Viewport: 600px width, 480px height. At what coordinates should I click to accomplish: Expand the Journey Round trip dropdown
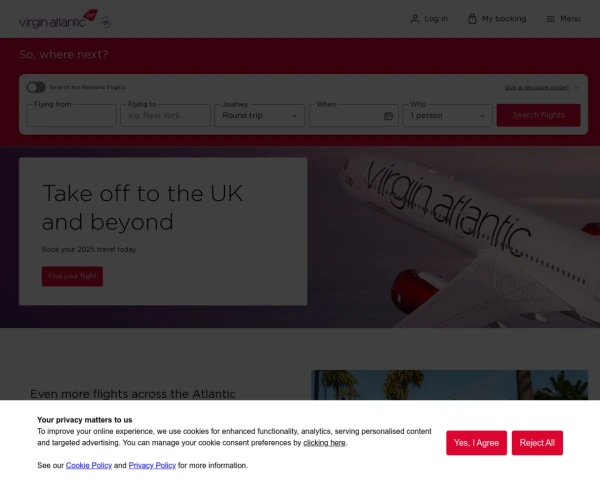coord(259,116)
